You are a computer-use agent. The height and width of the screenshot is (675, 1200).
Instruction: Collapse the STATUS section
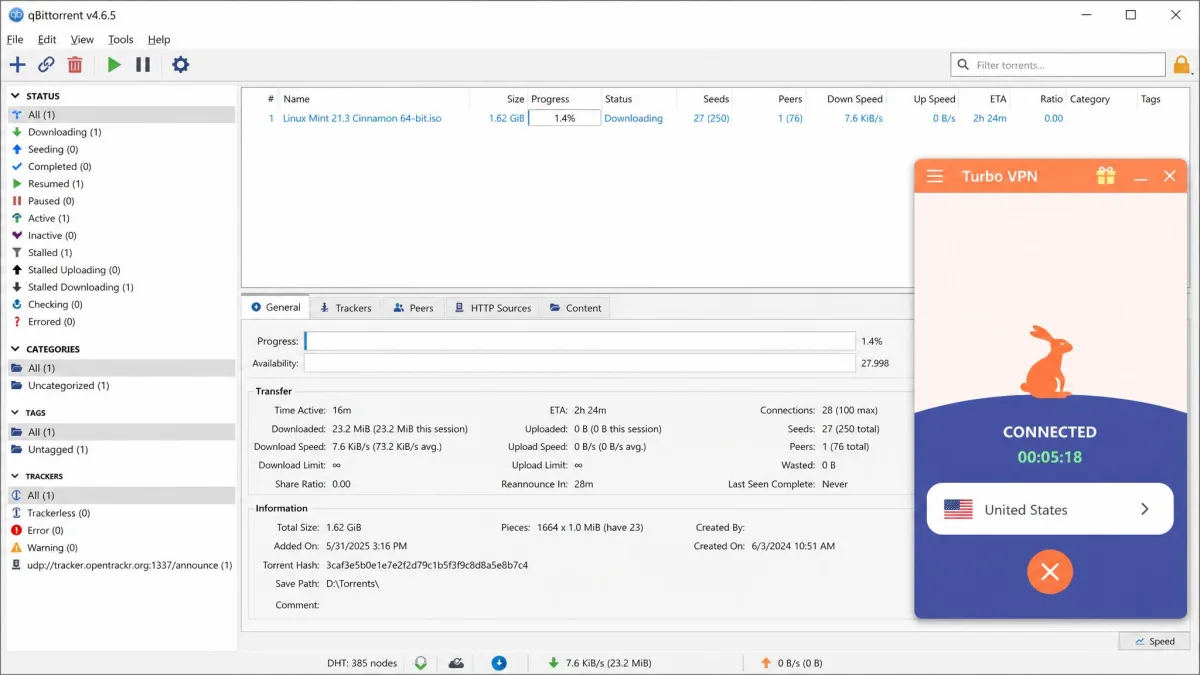coord(16,96)
